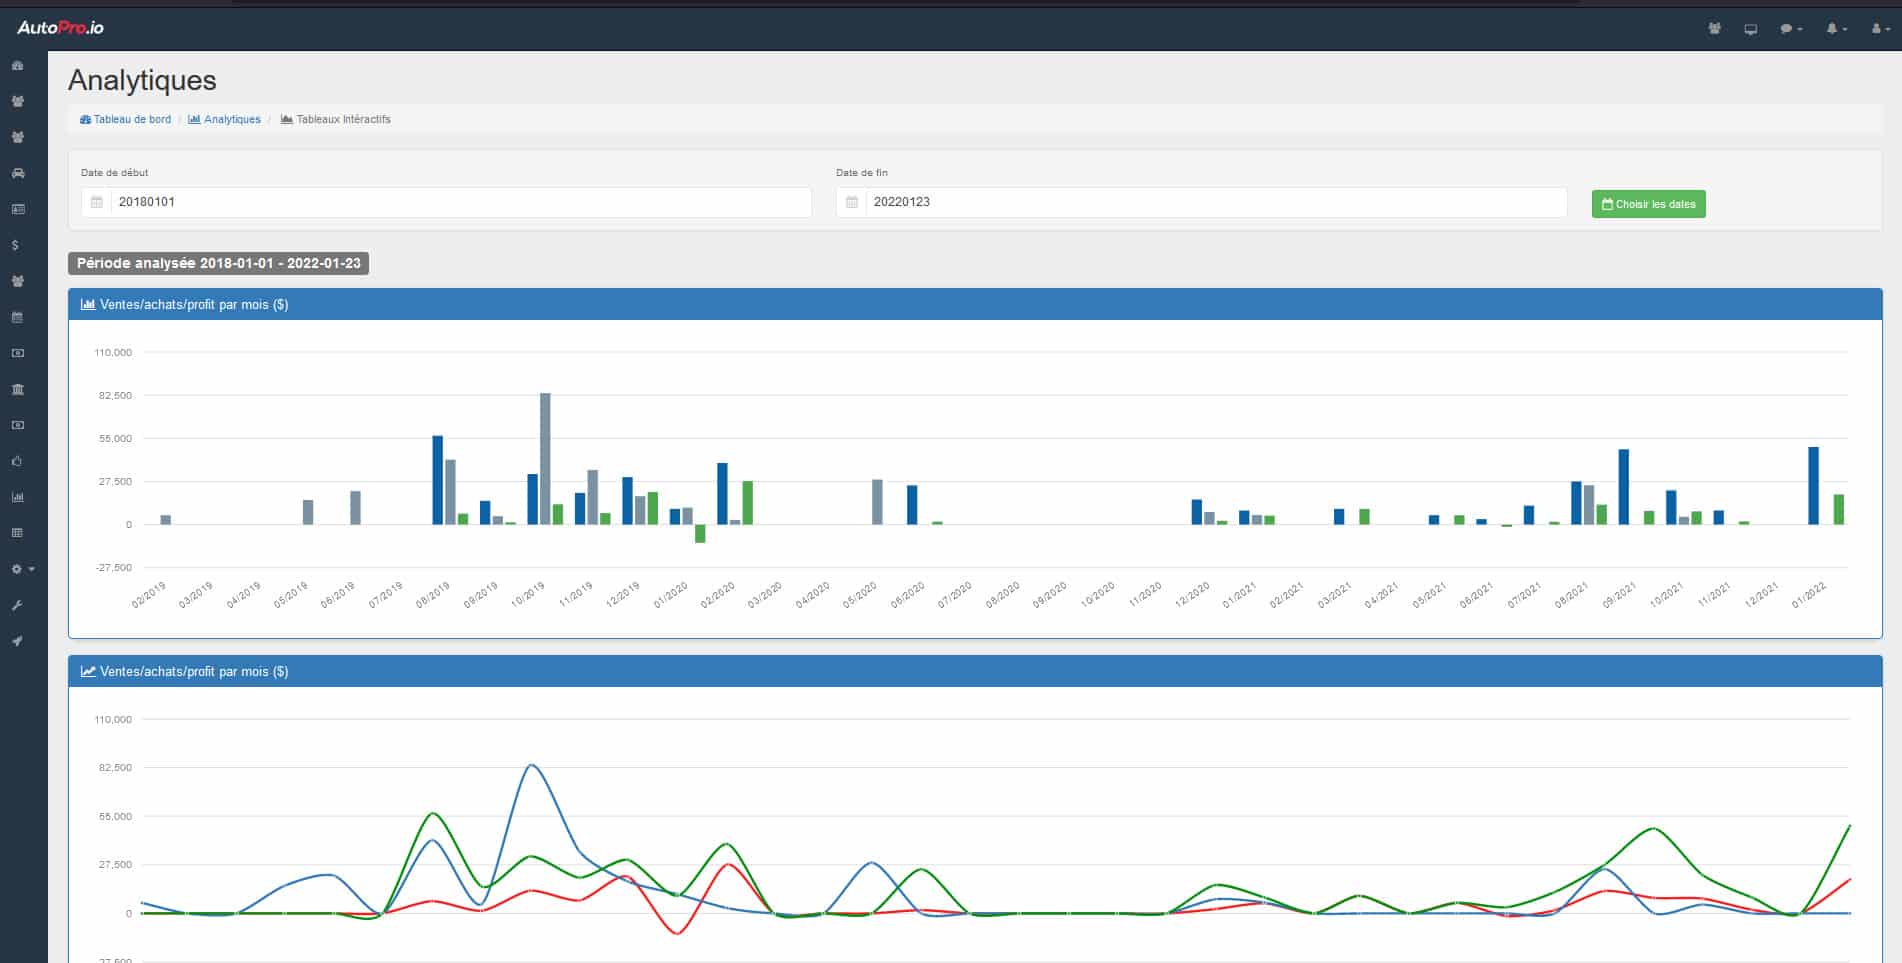Expand the gear settings dropdown in the sidebar
The image size is (1902, 963).
point(22,569)
